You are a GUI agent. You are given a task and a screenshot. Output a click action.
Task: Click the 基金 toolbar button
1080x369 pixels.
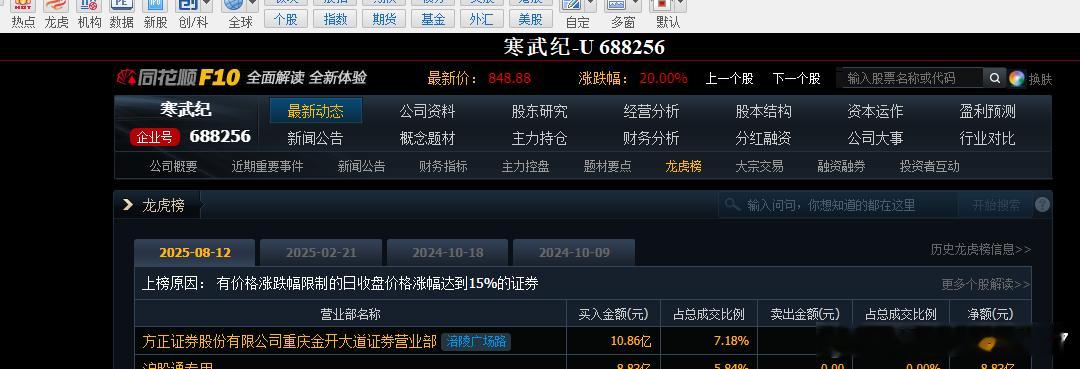433,19
